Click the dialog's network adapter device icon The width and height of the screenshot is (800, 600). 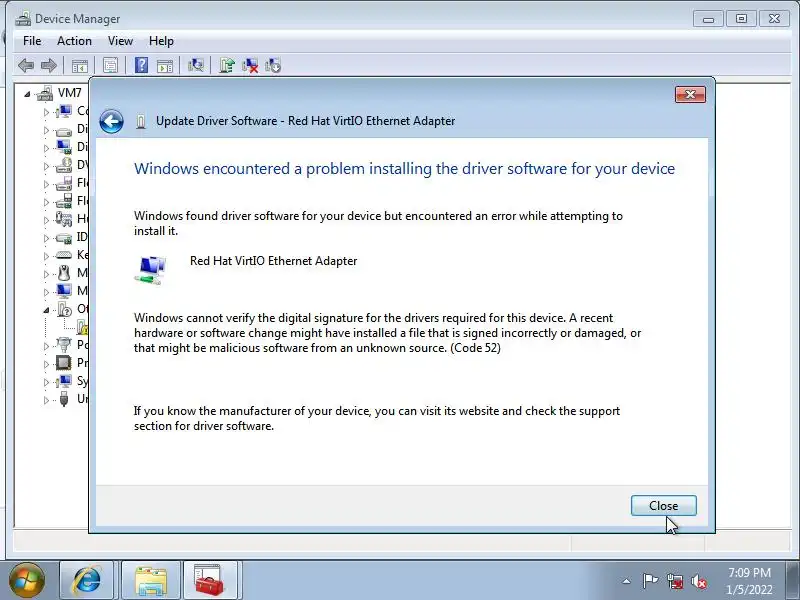pos(151,269)
